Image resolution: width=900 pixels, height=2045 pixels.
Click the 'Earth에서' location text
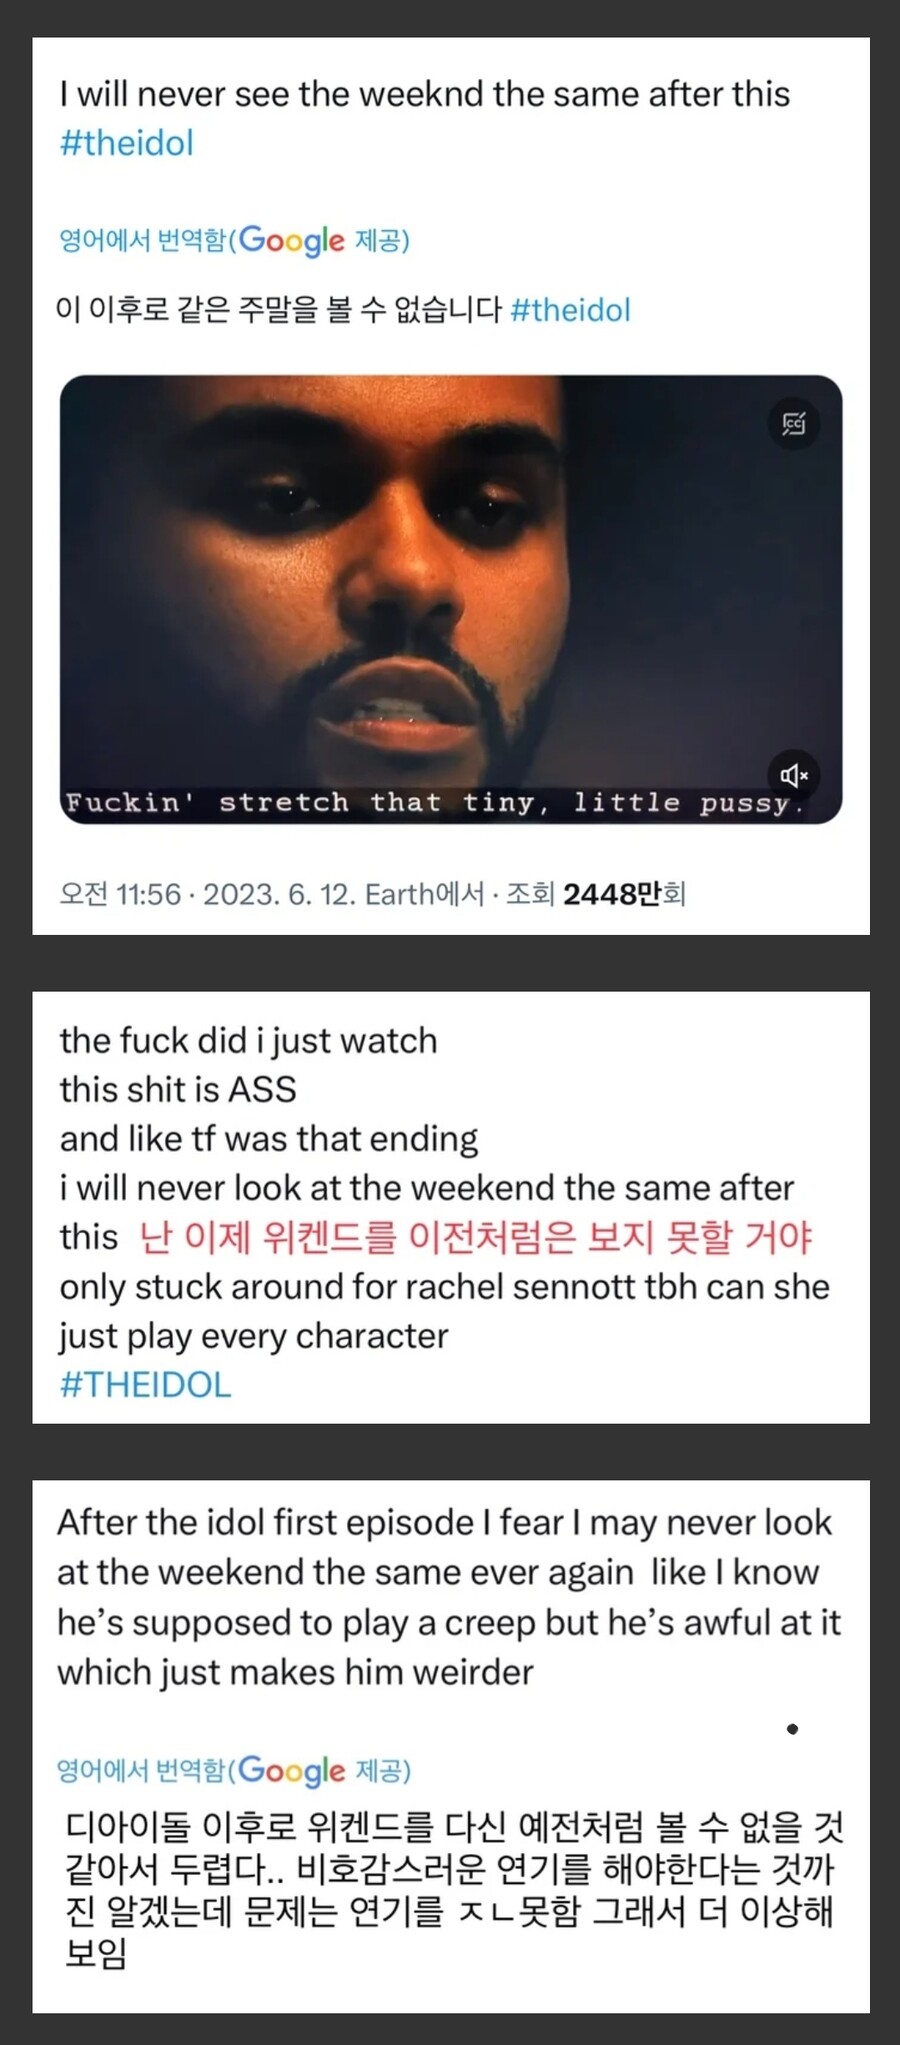click(x=425, y=894)
